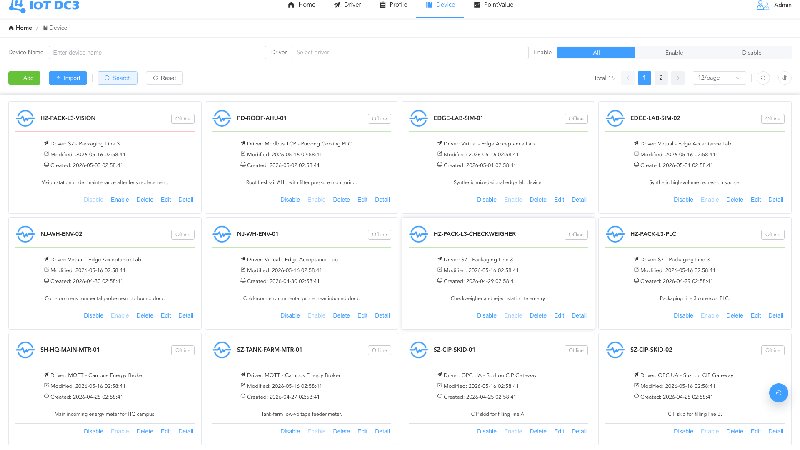Click the Reset button
800x450 pixels.
point(164,78)
